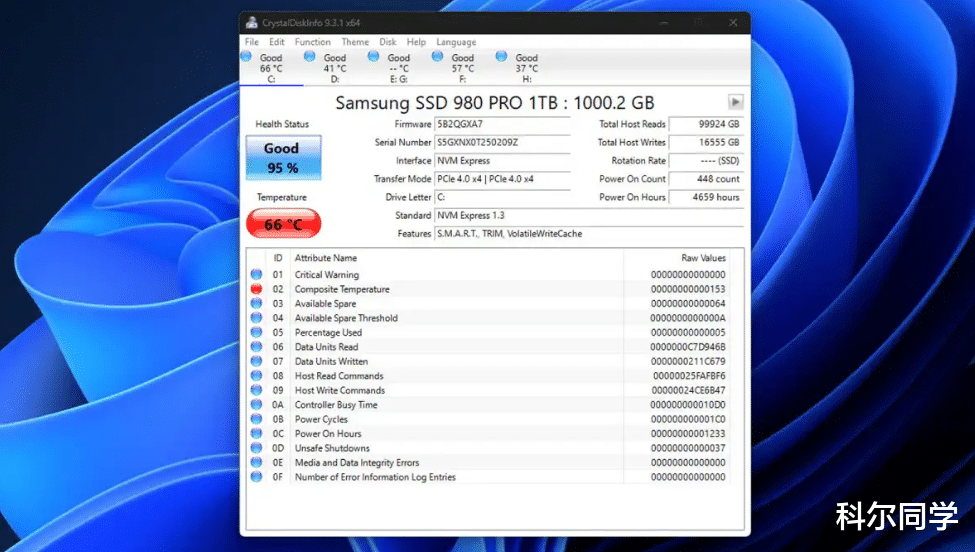The image size is (975, 552).
Task: Switch to drive H: at 37 °C
Action: pos(527,68)
